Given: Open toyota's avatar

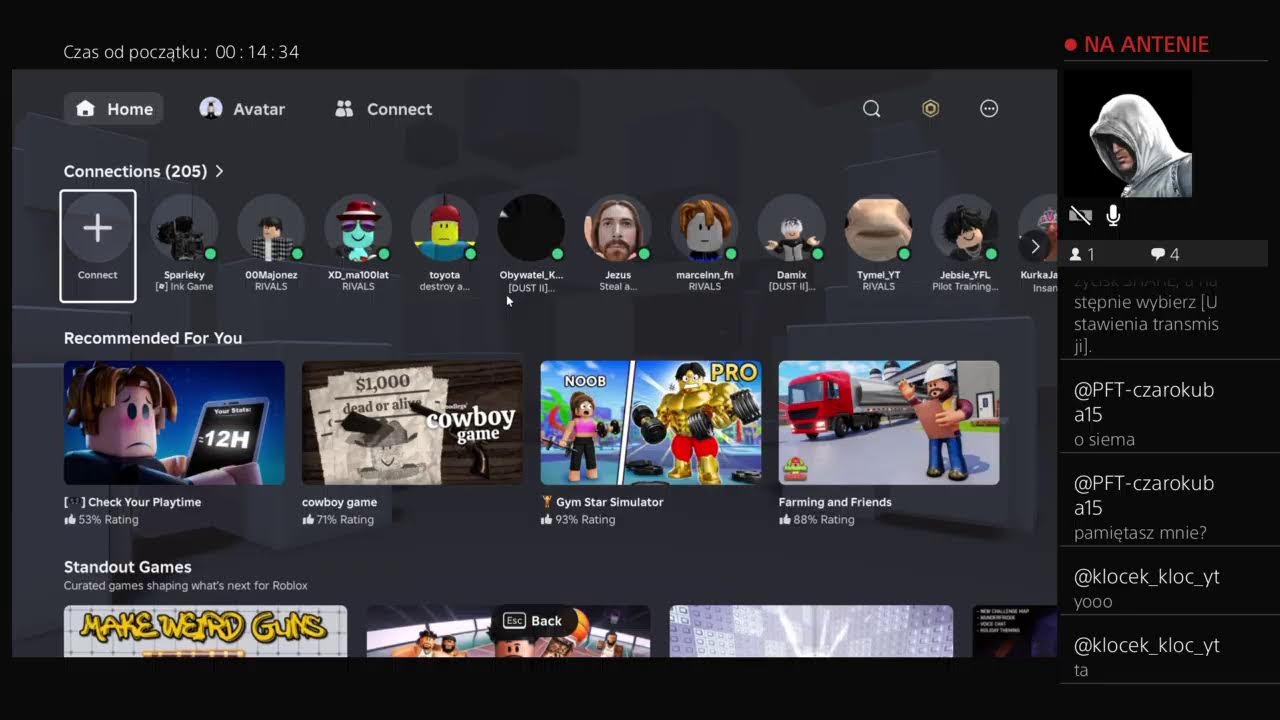Looking at the screenshot, I should coord(445,228).
